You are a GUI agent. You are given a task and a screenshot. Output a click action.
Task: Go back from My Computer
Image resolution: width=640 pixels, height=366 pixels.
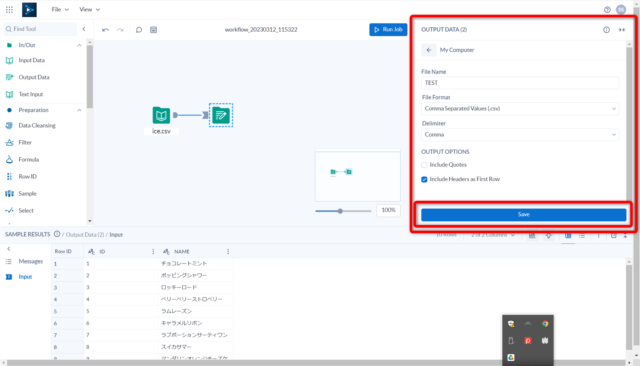tap(429, 50)
